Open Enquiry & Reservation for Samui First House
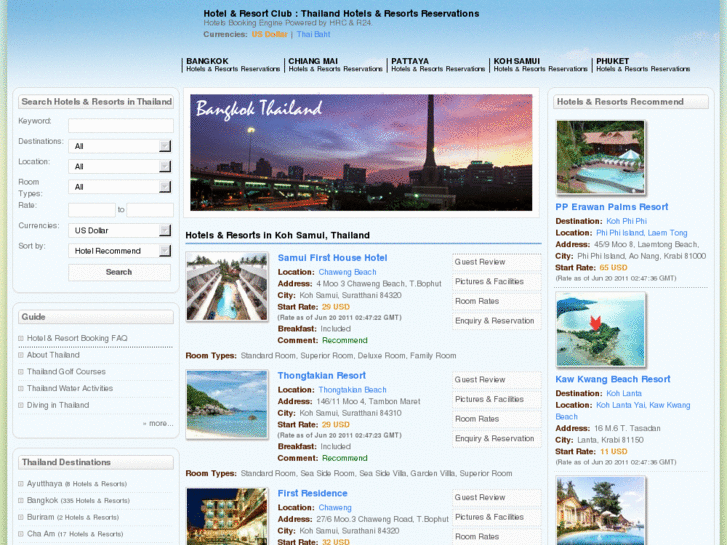727x545 pixels. pos(497,321)
